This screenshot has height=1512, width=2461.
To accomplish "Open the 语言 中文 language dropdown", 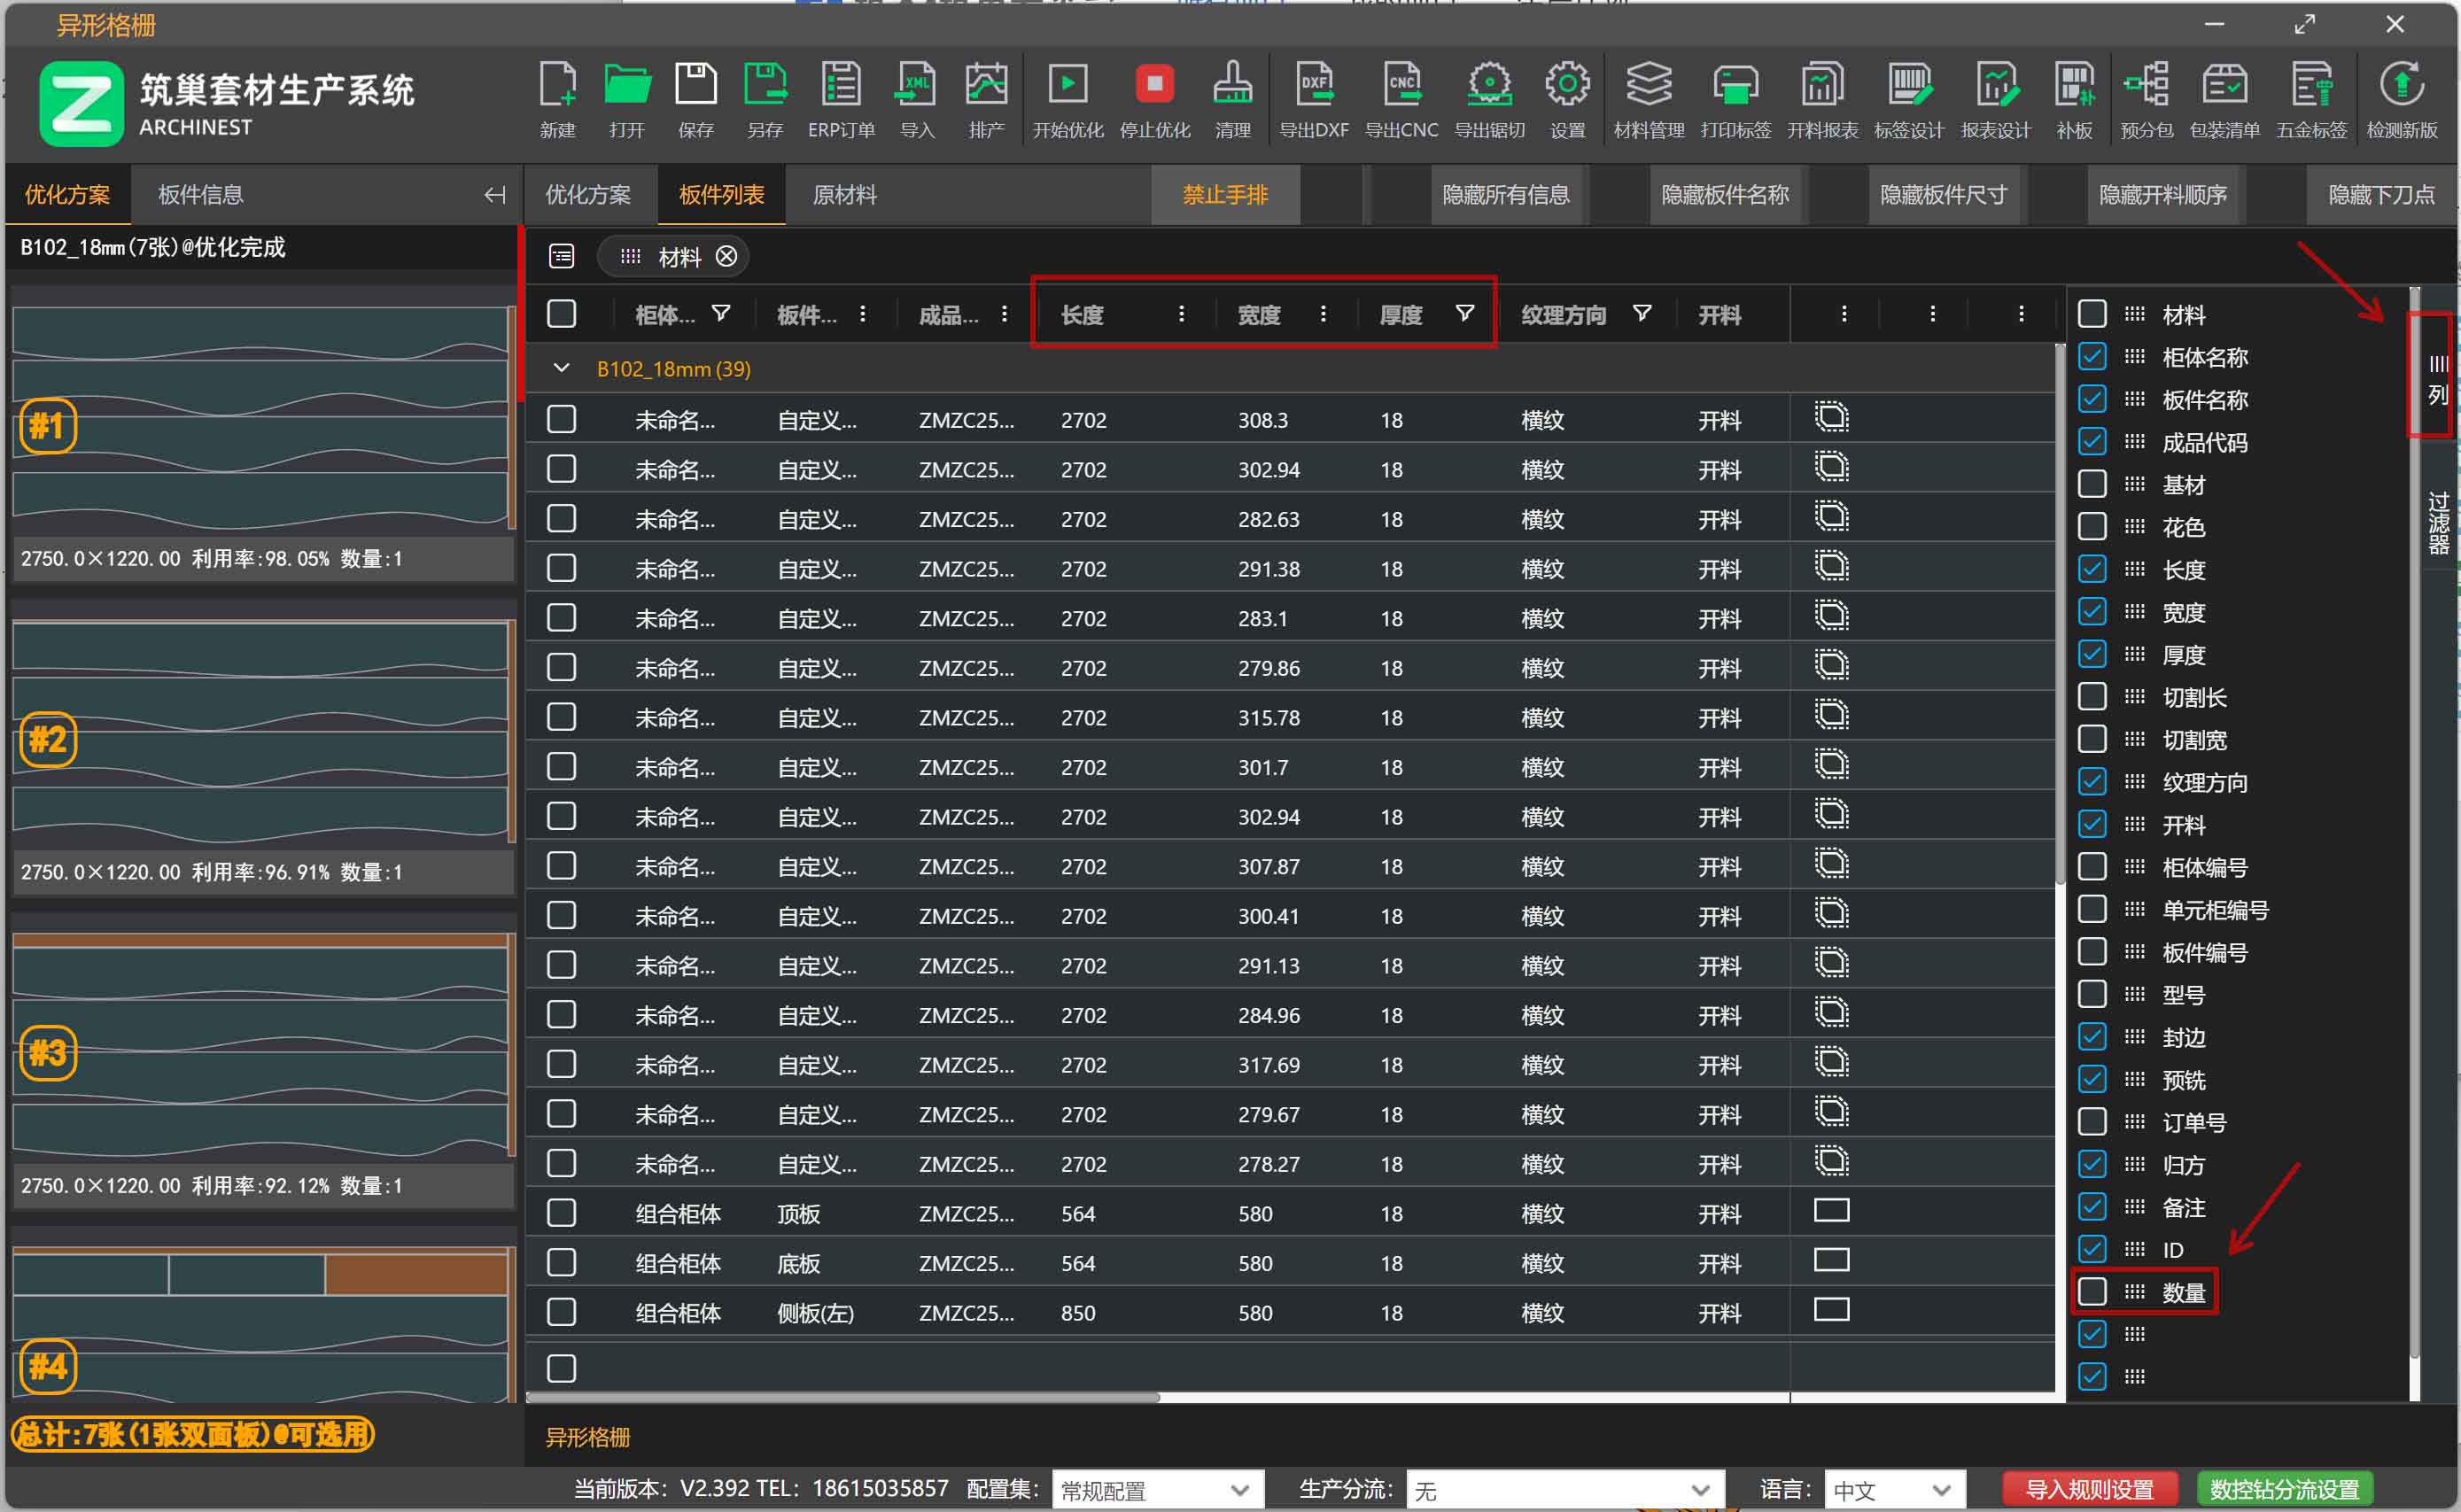I will click(x=1893, y=1490).
